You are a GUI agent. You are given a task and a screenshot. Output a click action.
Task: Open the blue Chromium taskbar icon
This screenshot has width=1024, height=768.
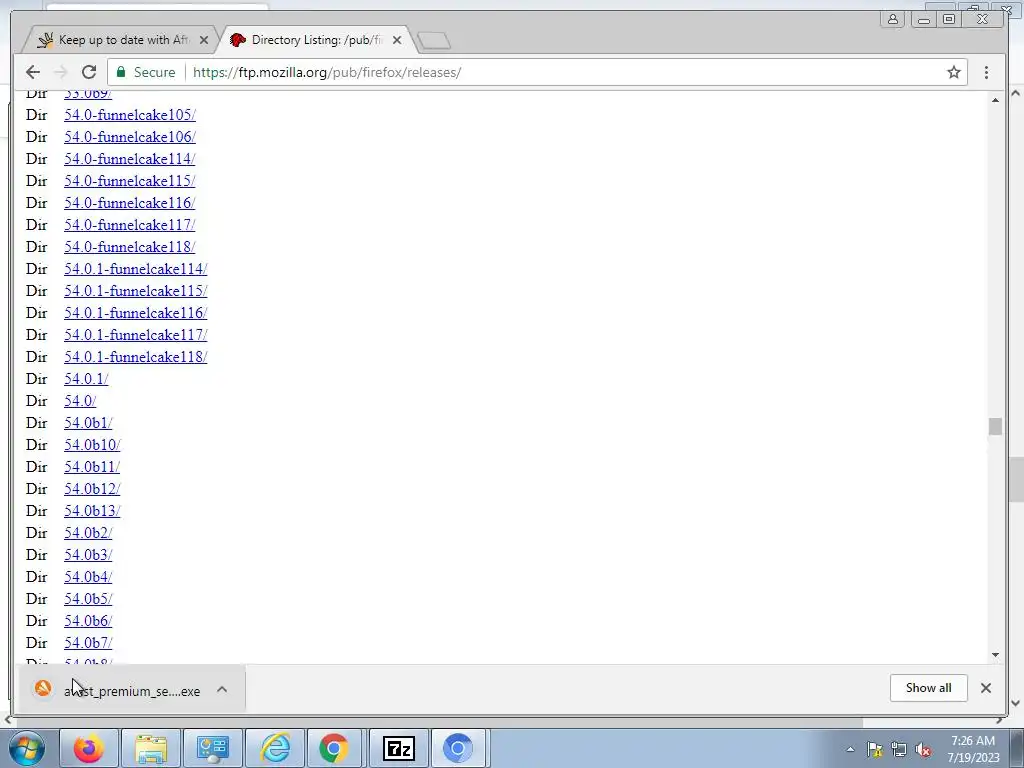point(458,748)
